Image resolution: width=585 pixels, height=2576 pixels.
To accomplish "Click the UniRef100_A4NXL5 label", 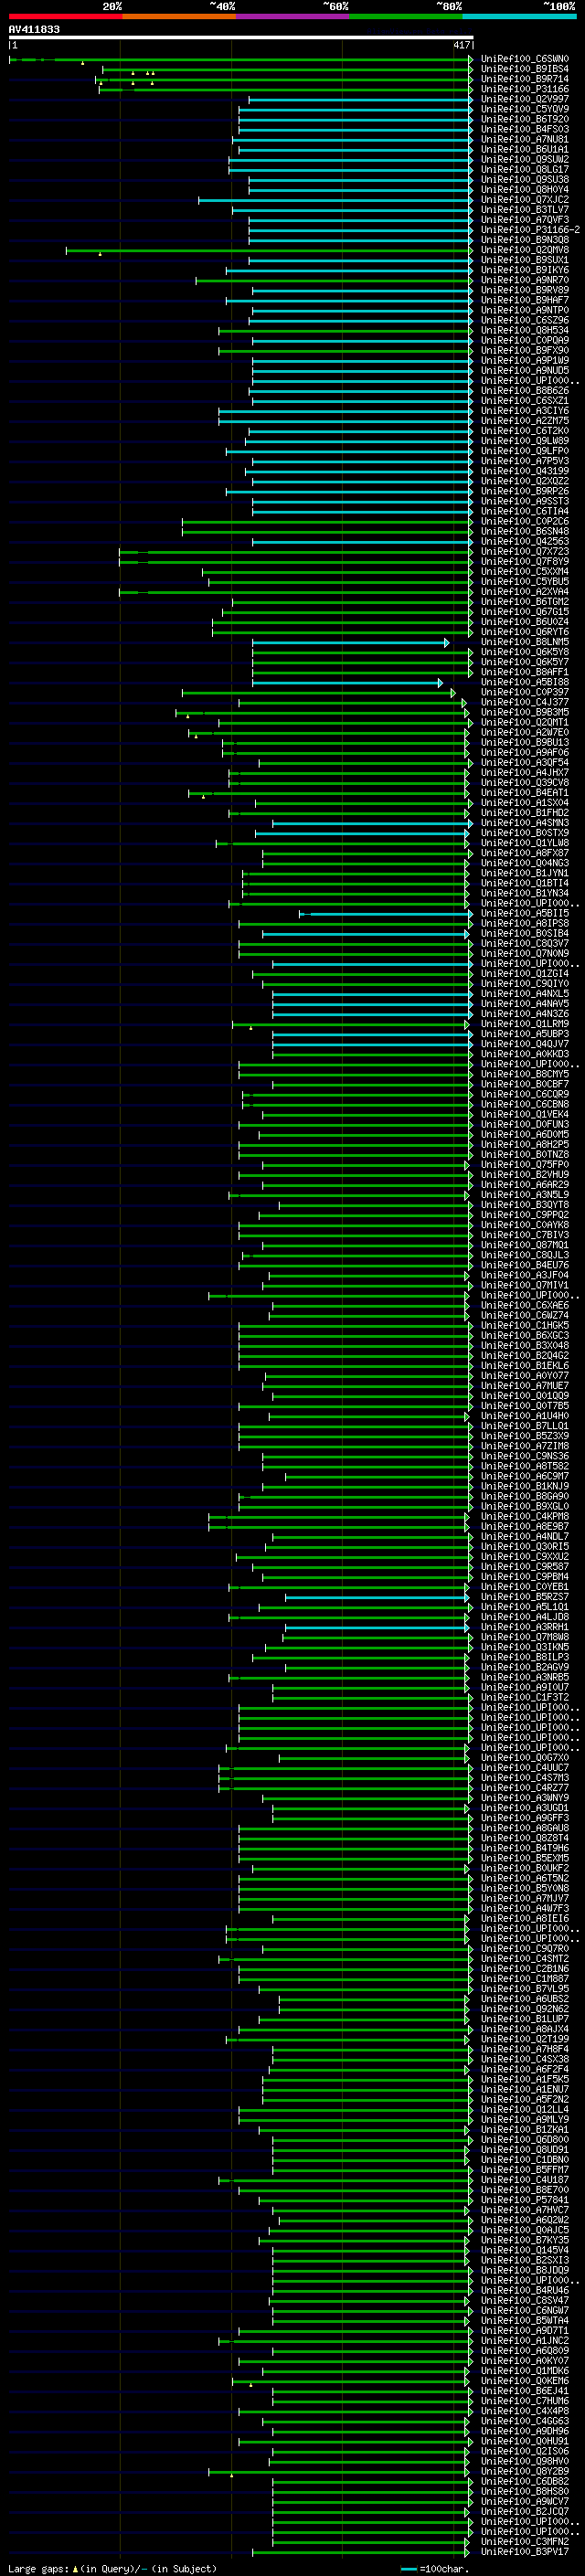I will pos(524,994).
